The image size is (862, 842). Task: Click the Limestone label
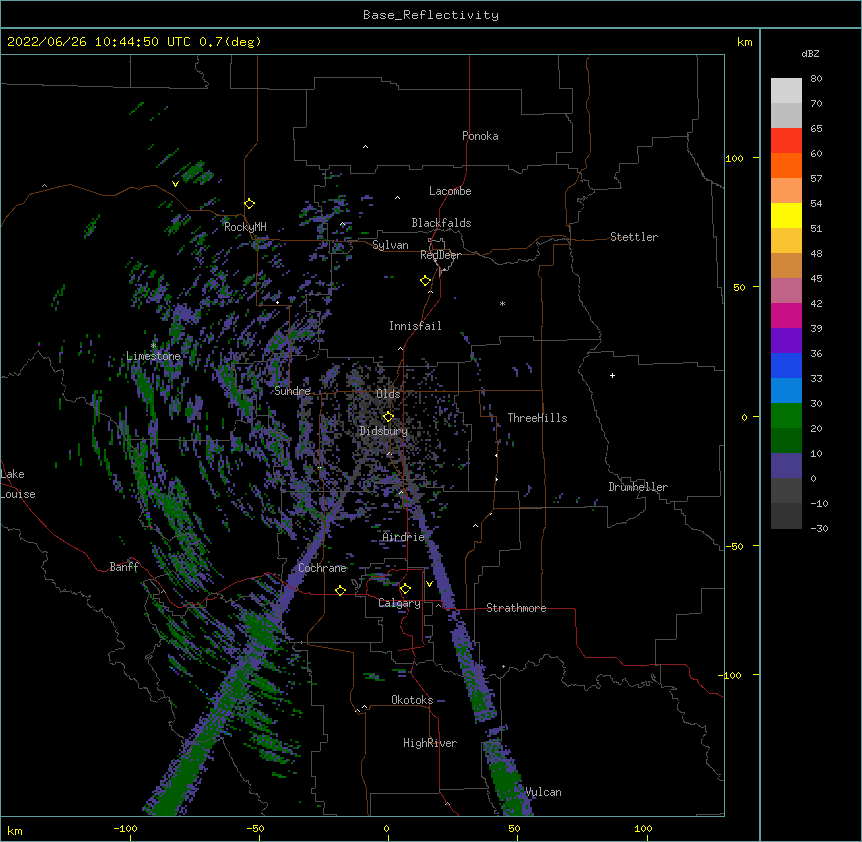click(x=153, y=356)
